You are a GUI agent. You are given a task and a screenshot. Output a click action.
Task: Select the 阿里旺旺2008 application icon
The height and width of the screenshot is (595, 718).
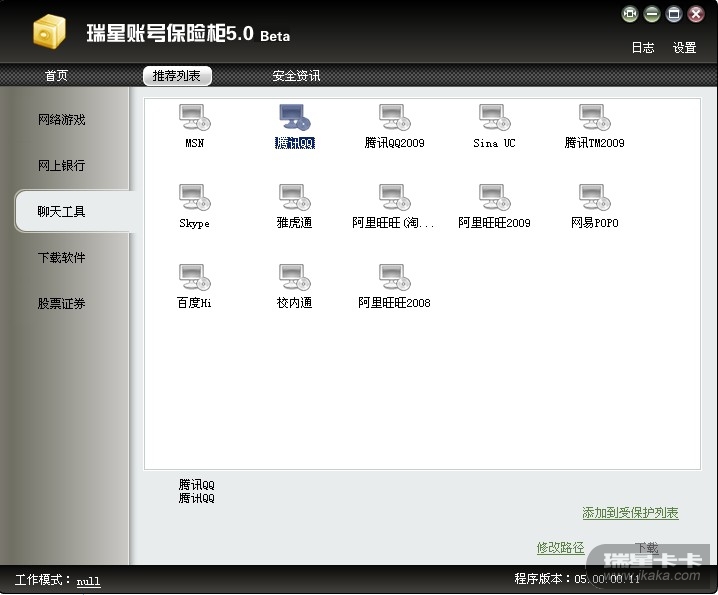click(395, 277)
